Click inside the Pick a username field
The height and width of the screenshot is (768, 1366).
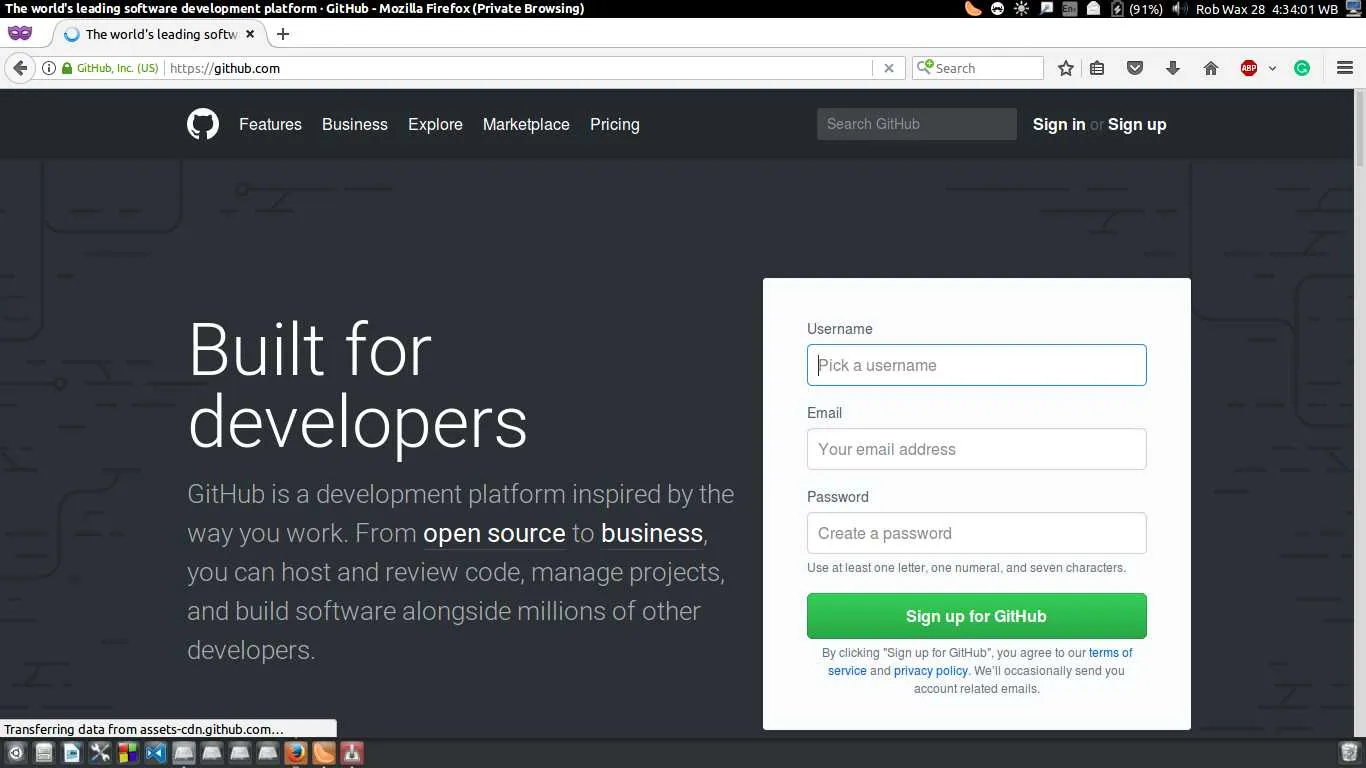coord(976,365)
